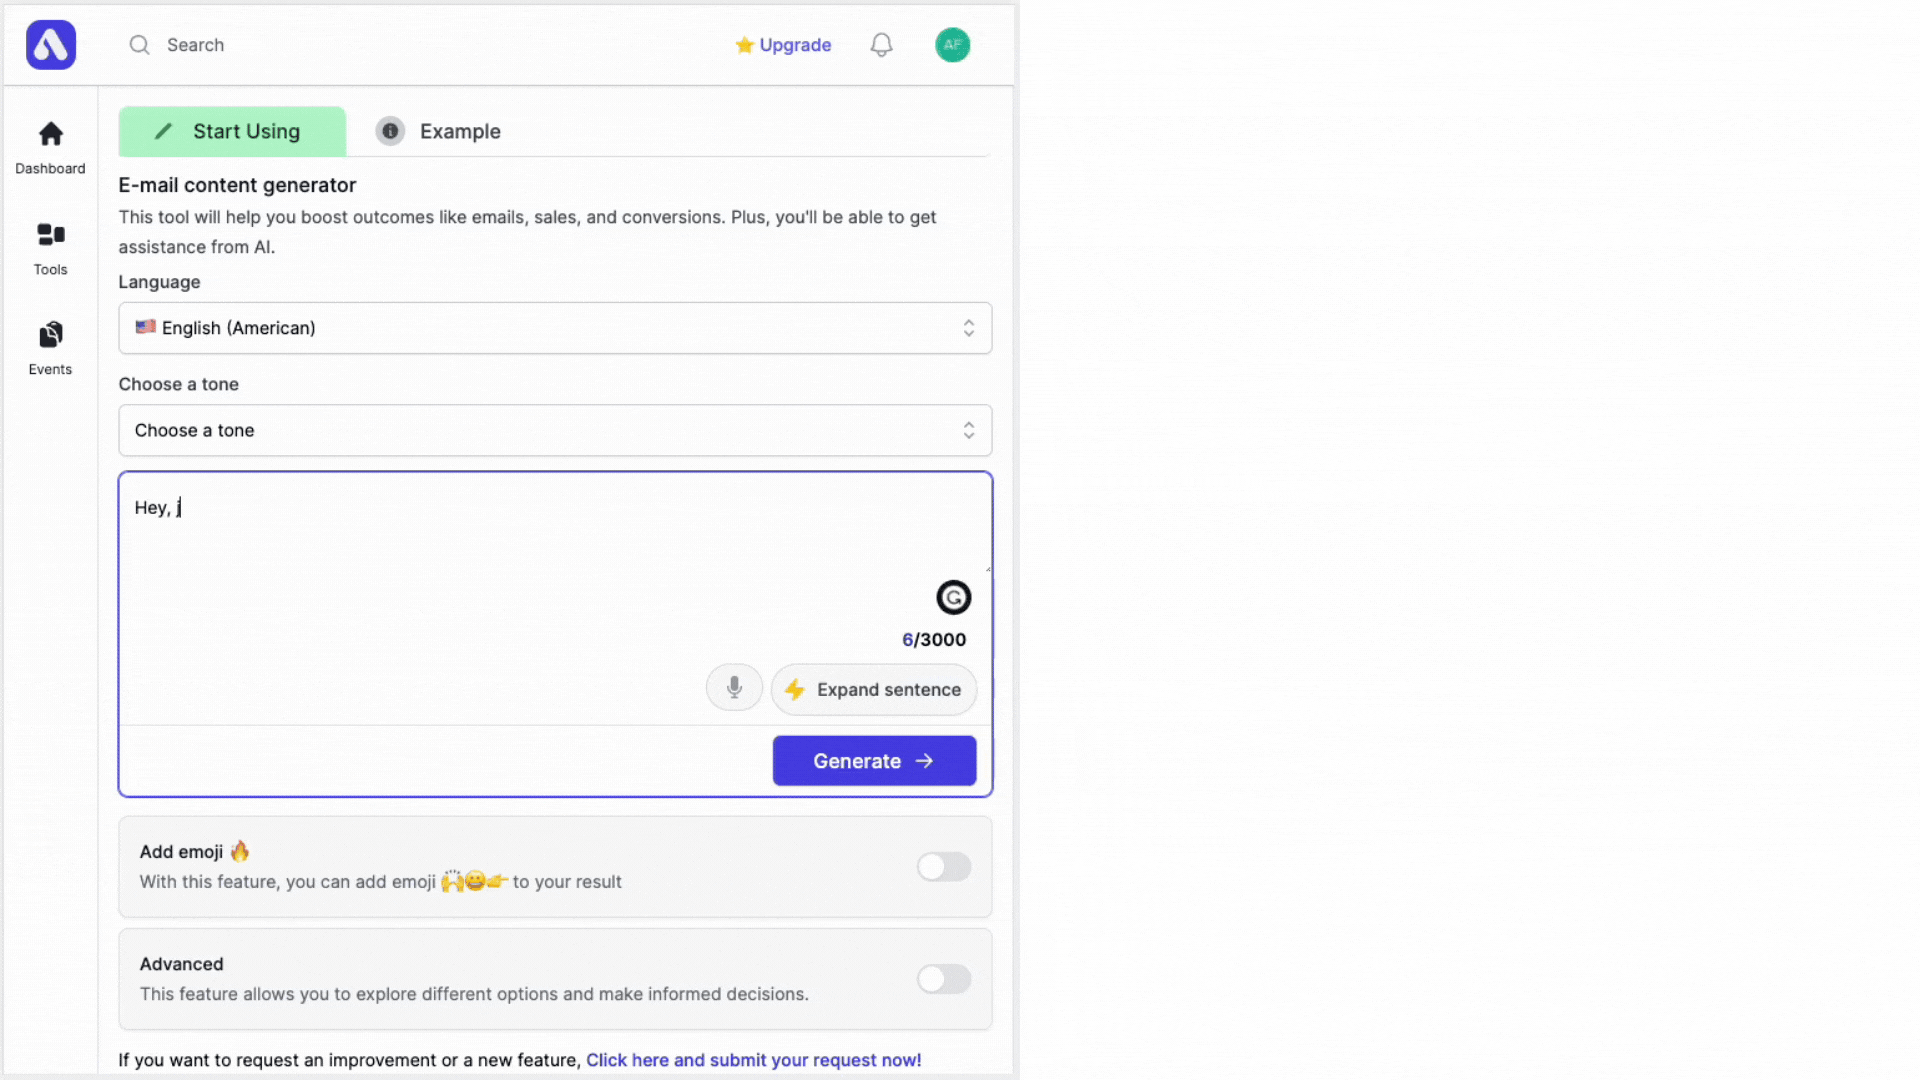
Task: Click the Expand sentence button
Action: click(873, 689)
